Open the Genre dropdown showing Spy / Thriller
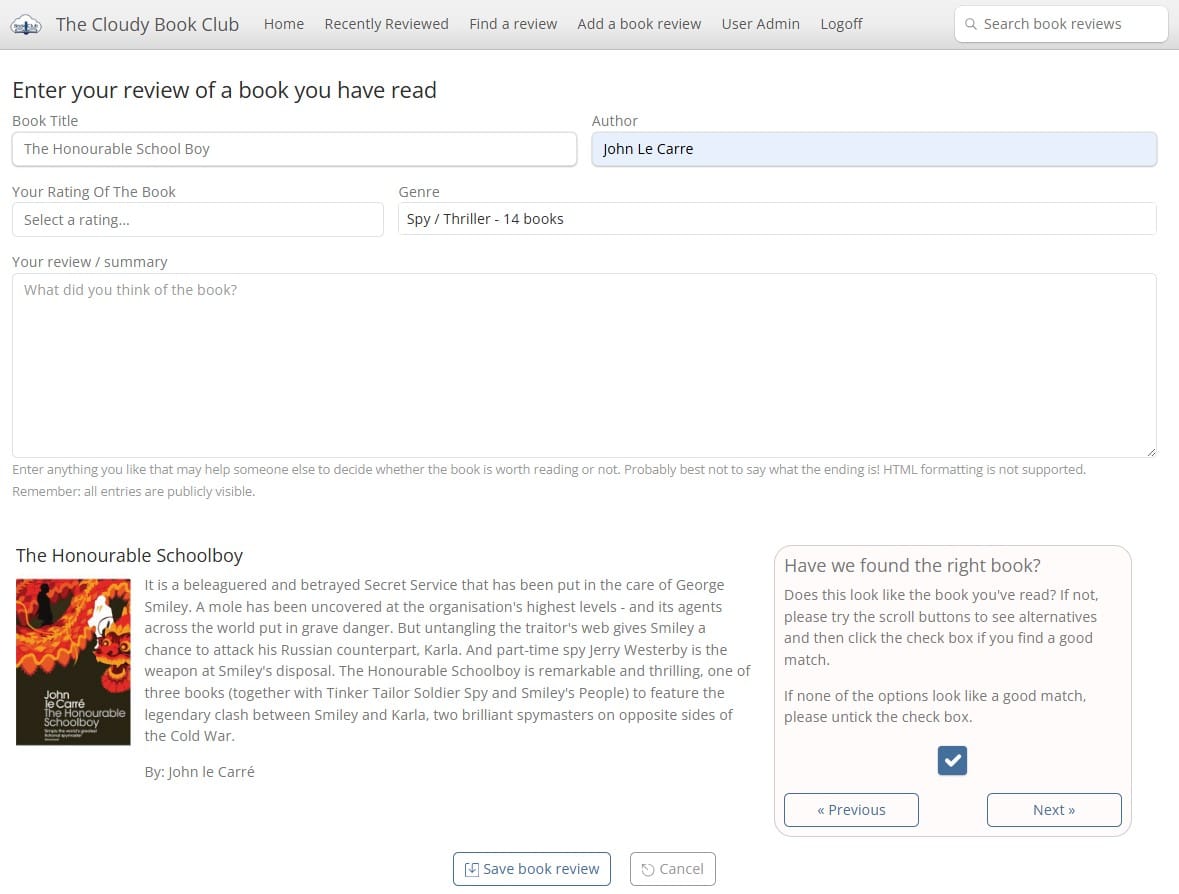The width and height of the screenshot is (1179, 894). (777, 219)
